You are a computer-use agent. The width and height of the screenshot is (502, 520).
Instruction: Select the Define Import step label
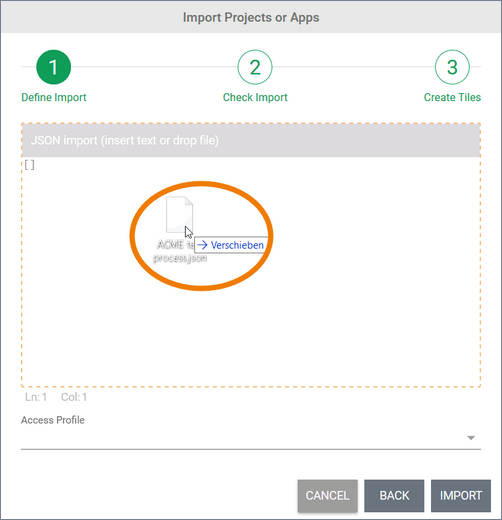pyautogui.click(x=54, y=97)
